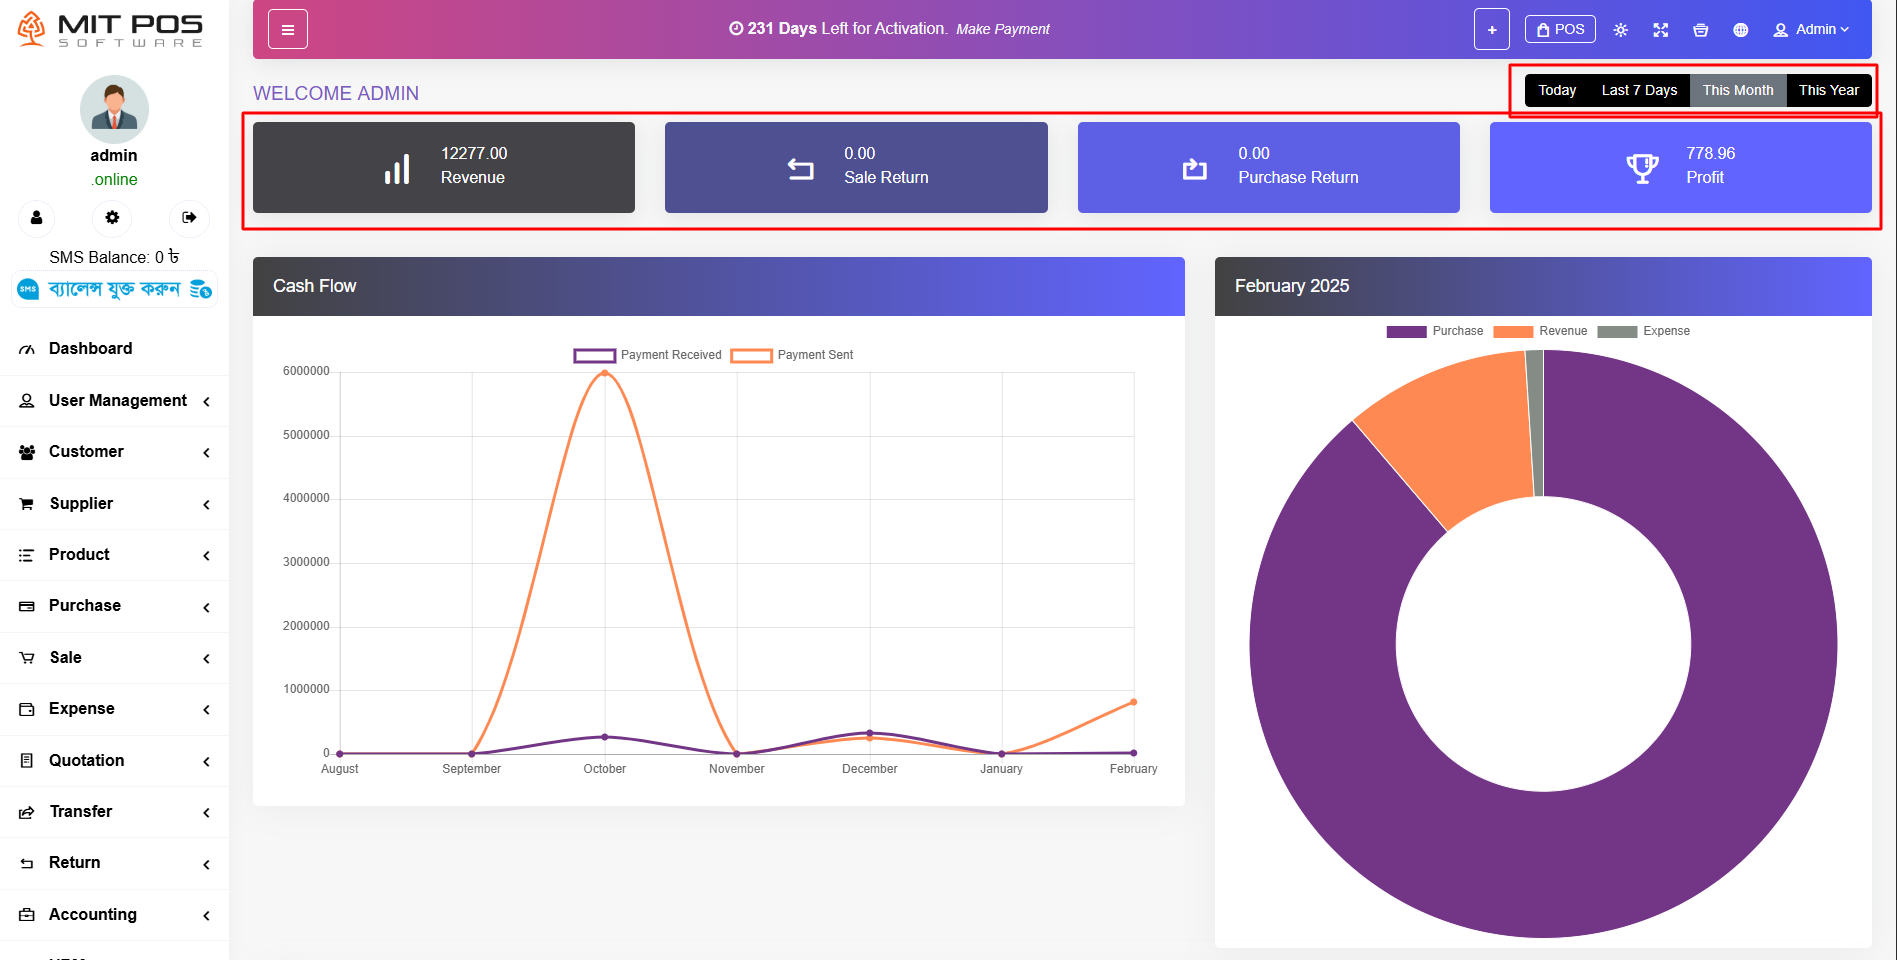The height and width of the screenshot is (960, 1897).
Task: Click the Purchase purple legend swatch
Action: pos(1406,332)
